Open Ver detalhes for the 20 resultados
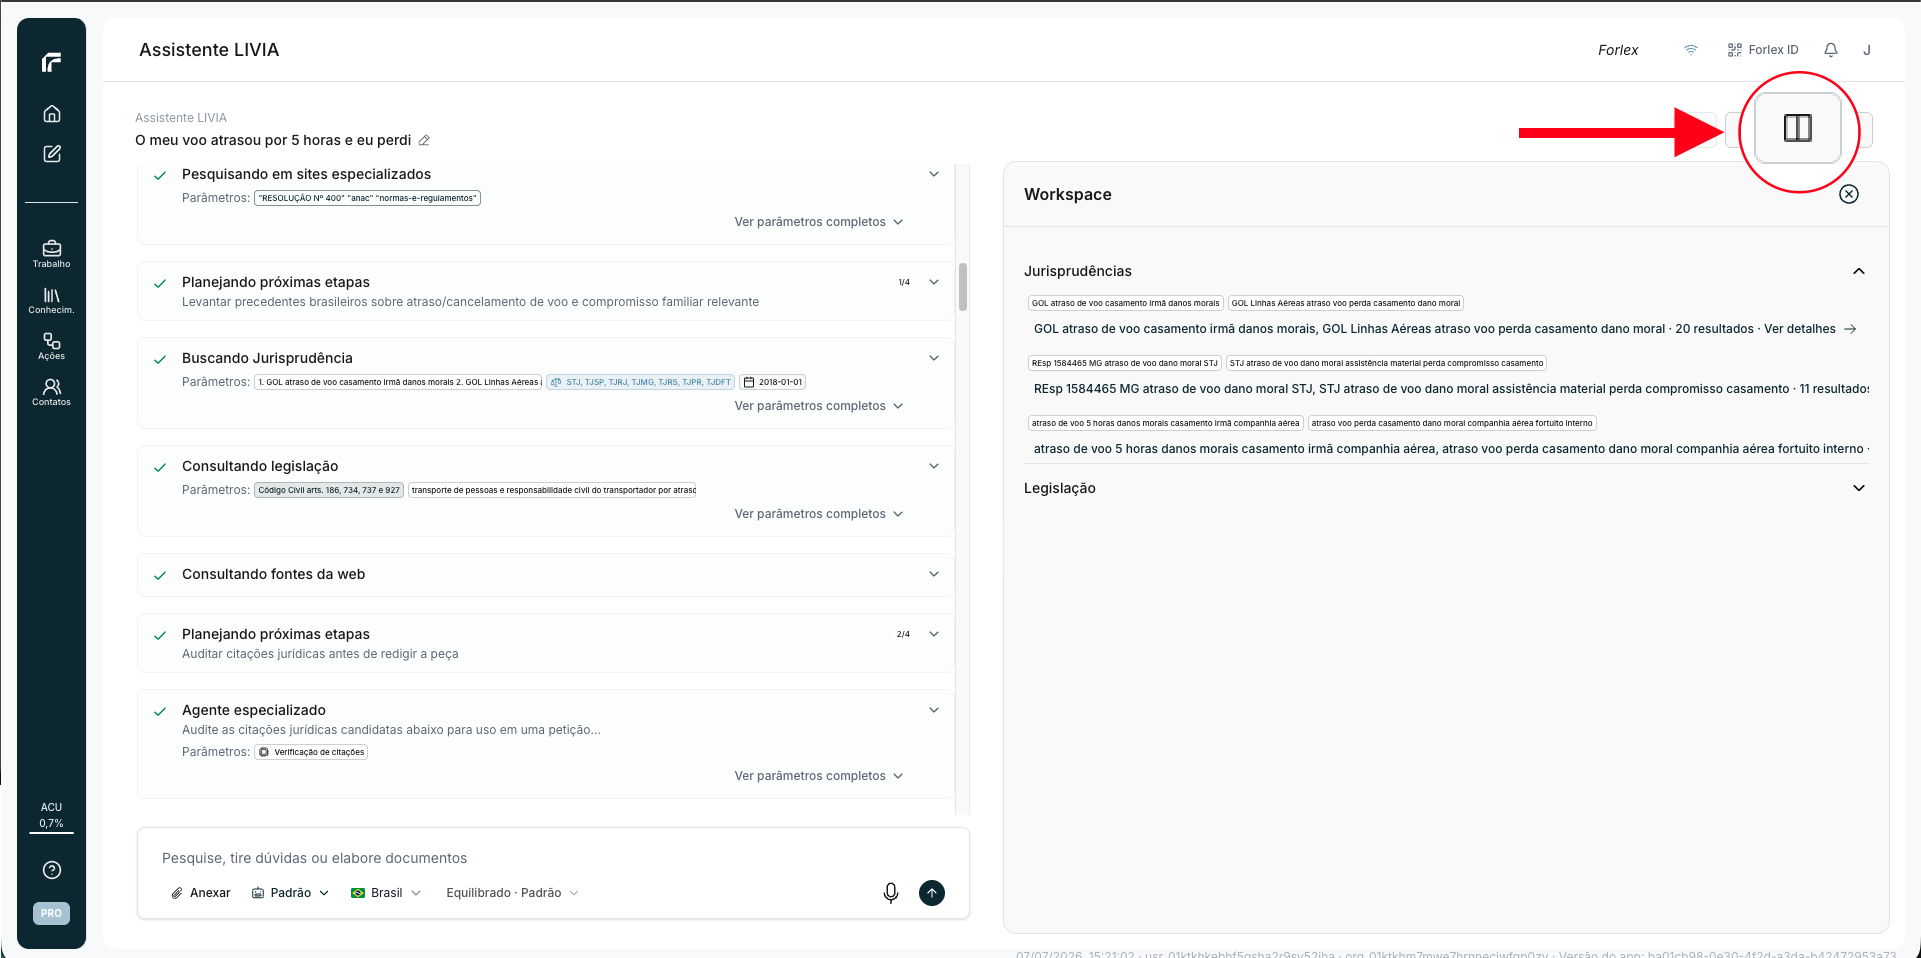 point(1810,329)
